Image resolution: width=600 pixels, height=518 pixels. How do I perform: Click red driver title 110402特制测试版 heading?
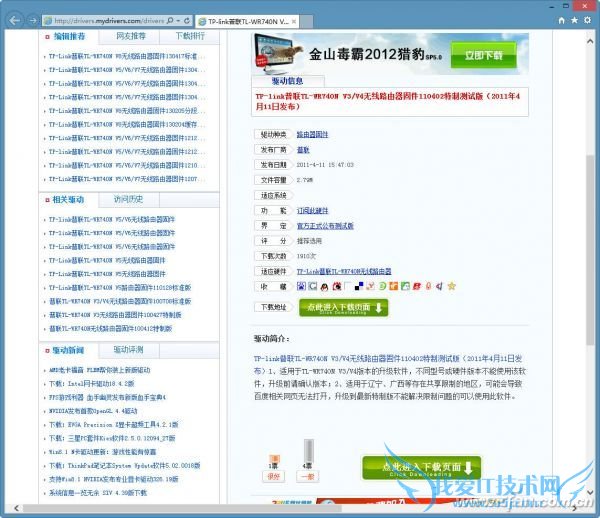(388, 101)
